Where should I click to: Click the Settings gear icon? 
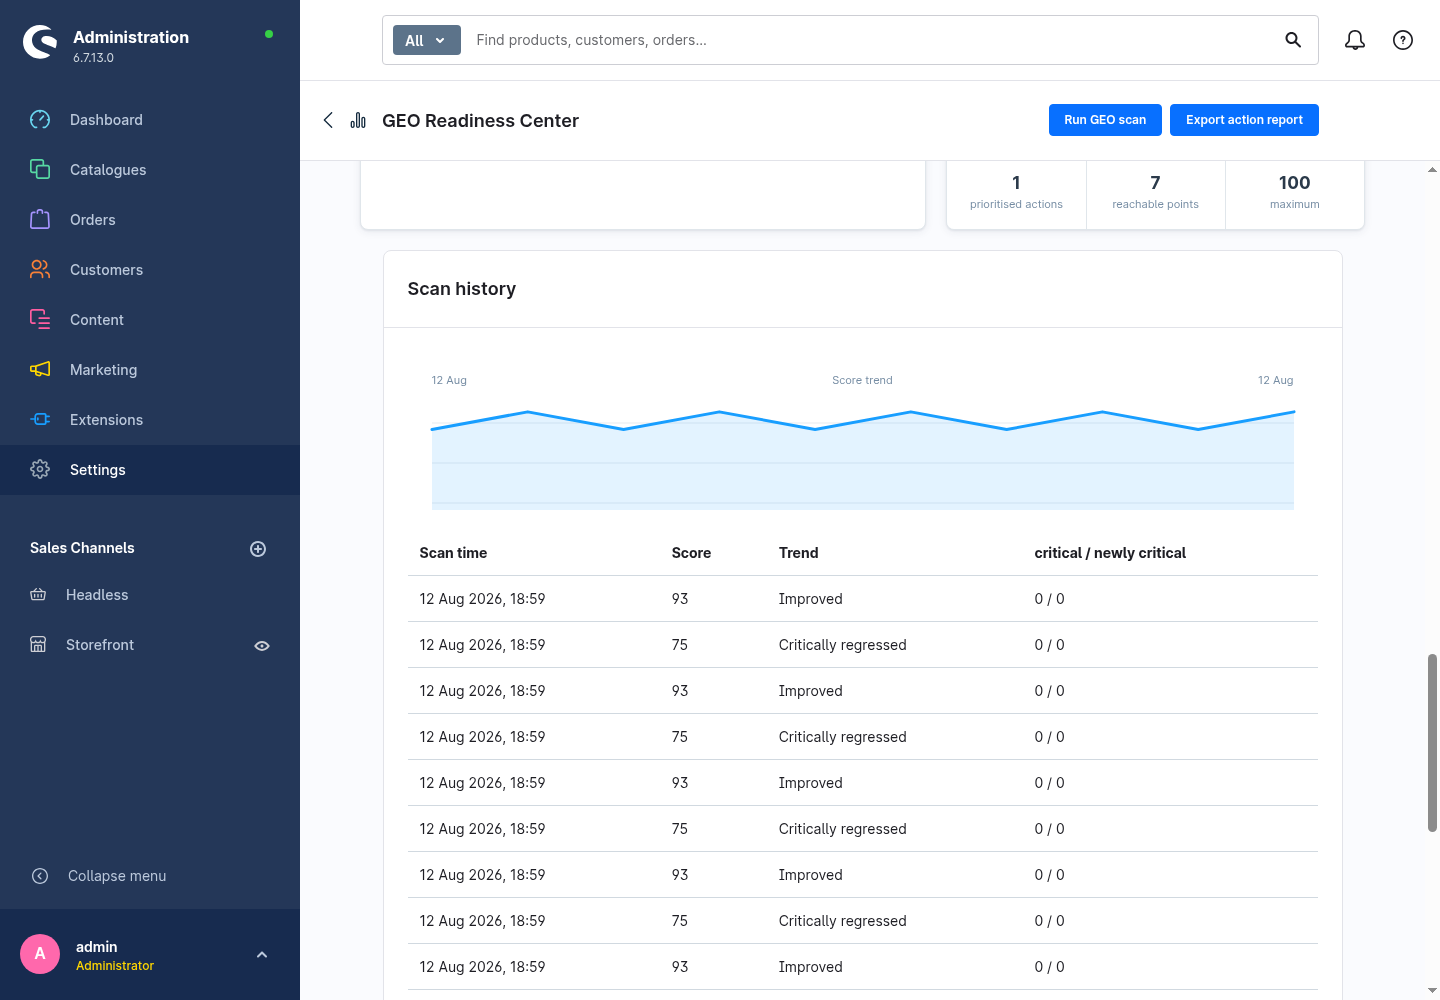point(40,470)
